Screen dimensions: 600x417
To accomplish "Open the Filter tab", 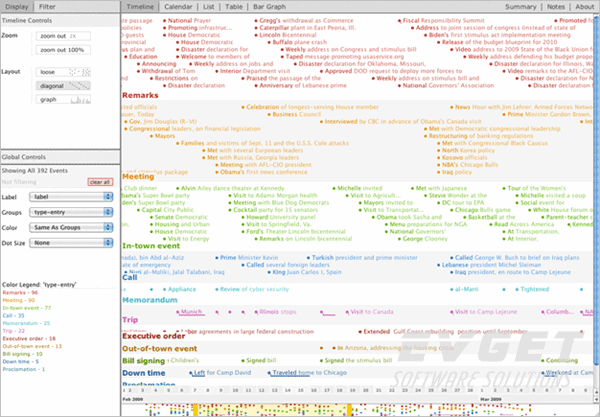I will [x=47, y=7].
